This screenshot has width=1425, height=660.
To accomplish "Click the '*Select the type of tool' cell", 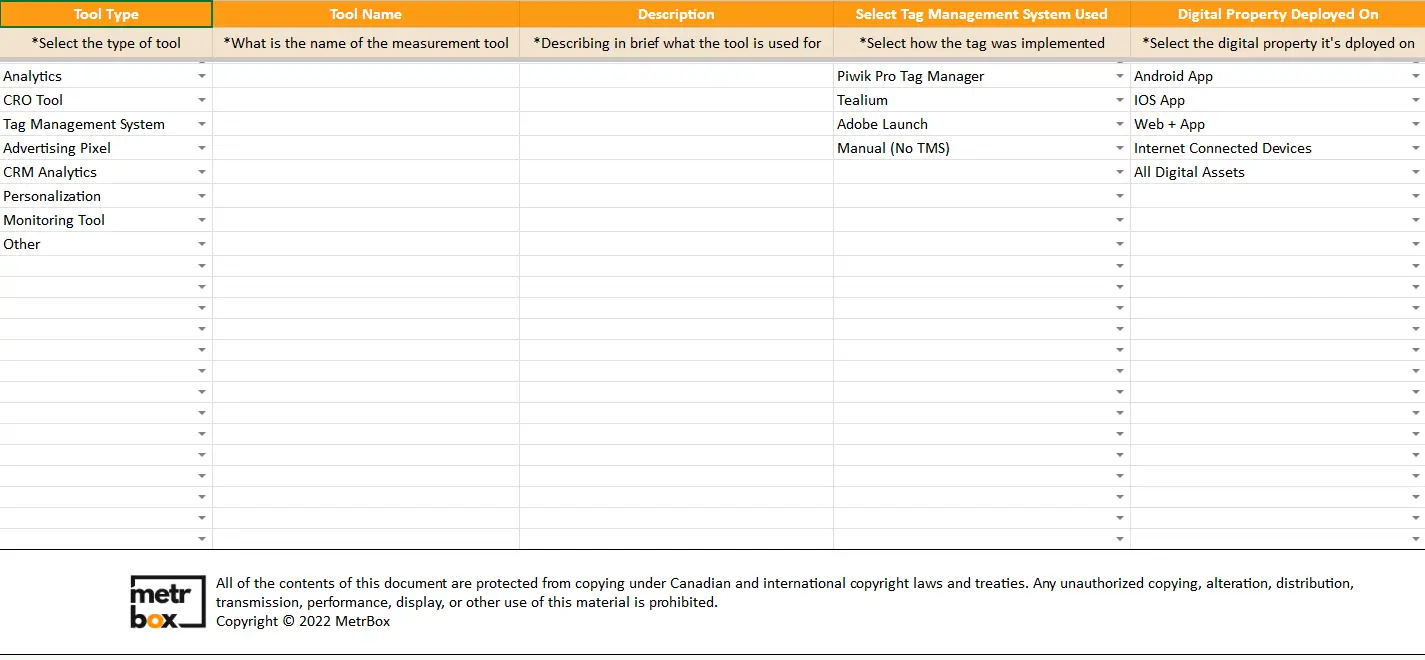I will pos(106,43).
